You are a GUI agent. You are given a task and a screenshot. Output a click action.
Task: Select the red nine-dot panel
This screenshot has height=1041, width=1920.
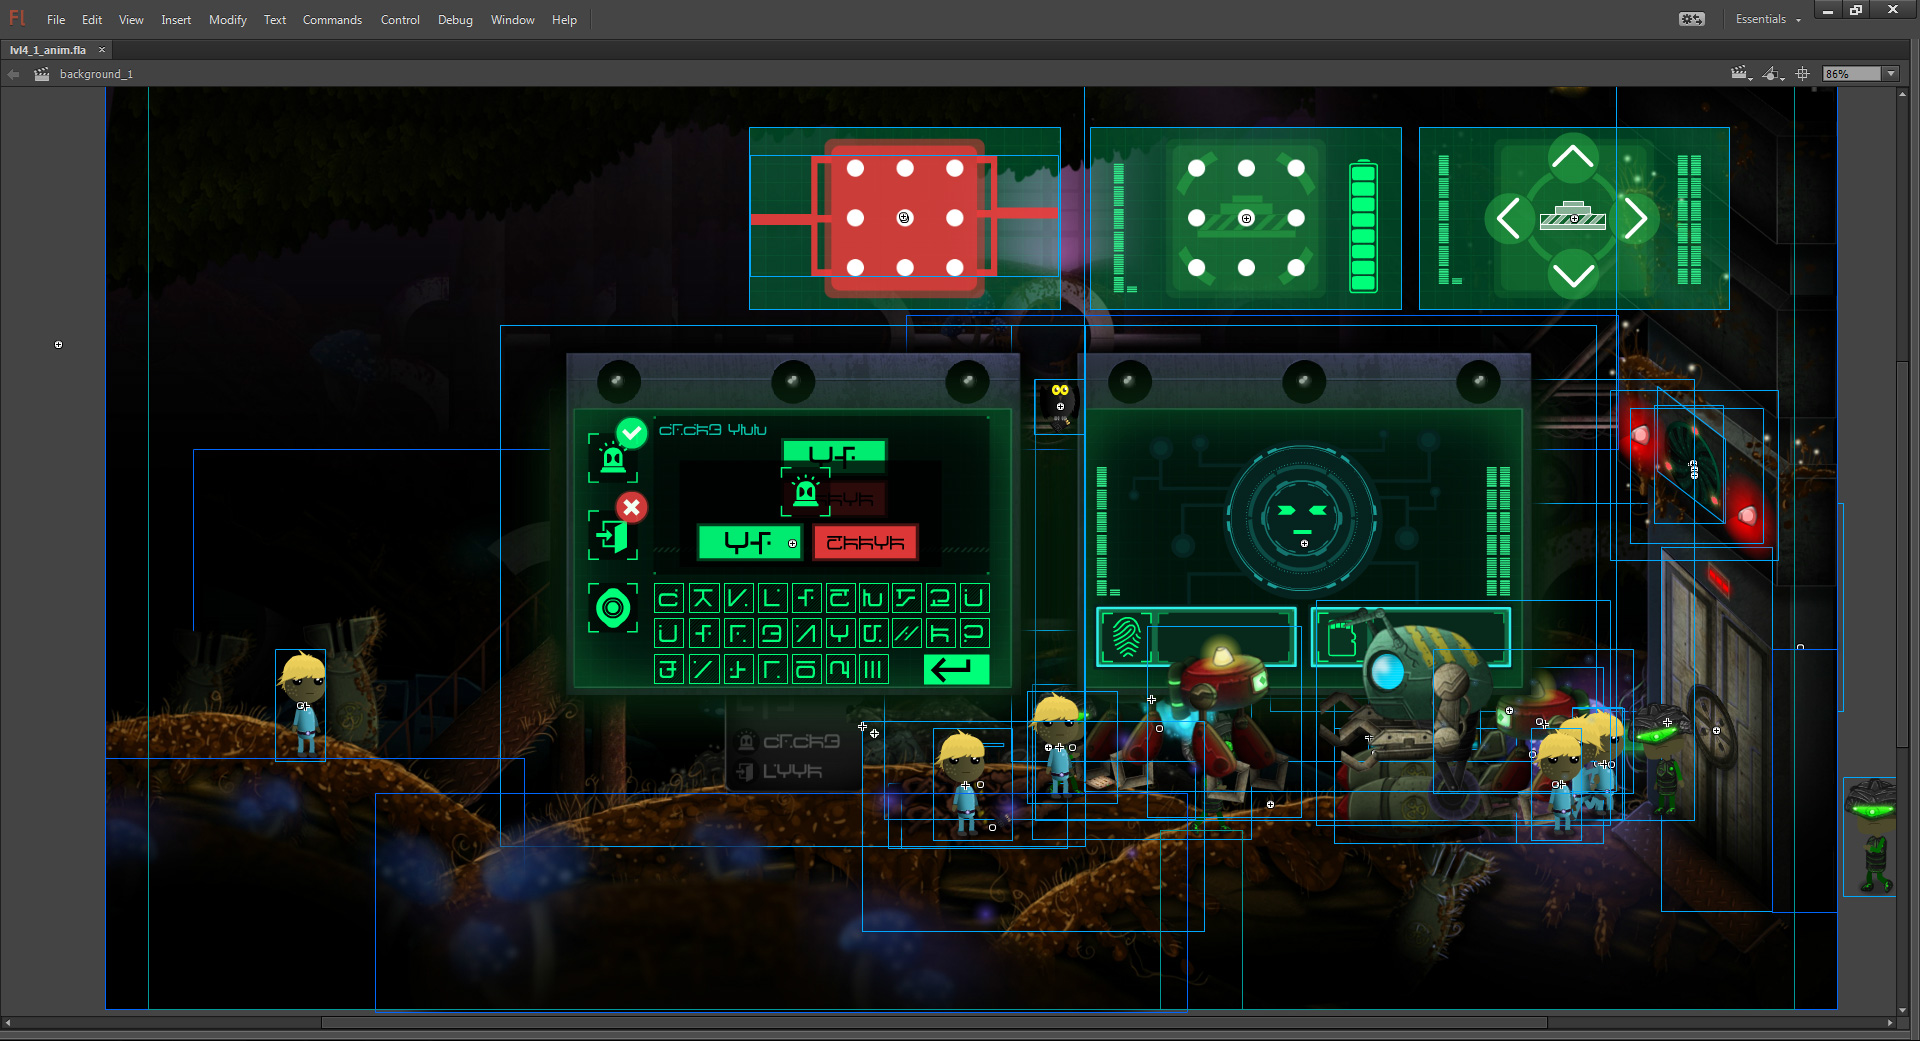(x=905, y=218)
